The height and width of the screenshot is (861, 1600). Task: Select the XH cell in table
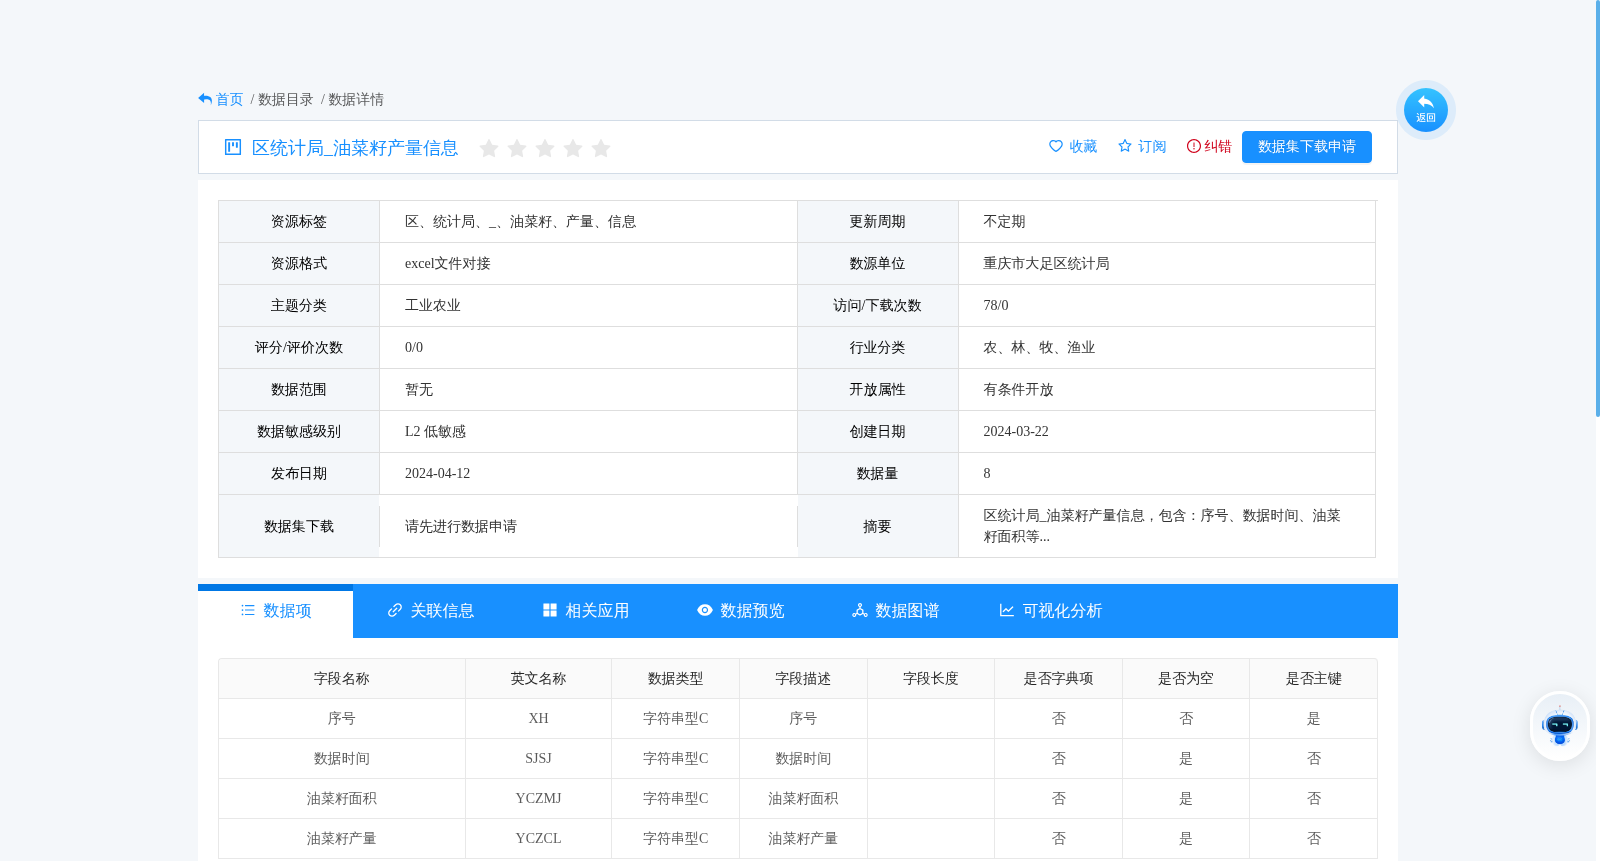[538, 719]
